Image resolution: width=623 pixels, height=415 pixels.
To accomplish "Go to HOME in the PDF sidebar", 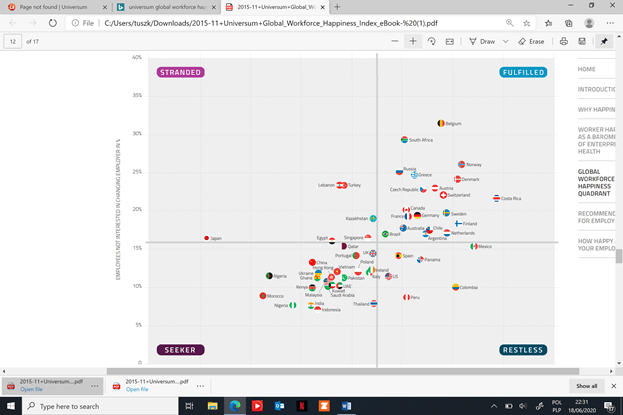I will [x=587, y=69].
